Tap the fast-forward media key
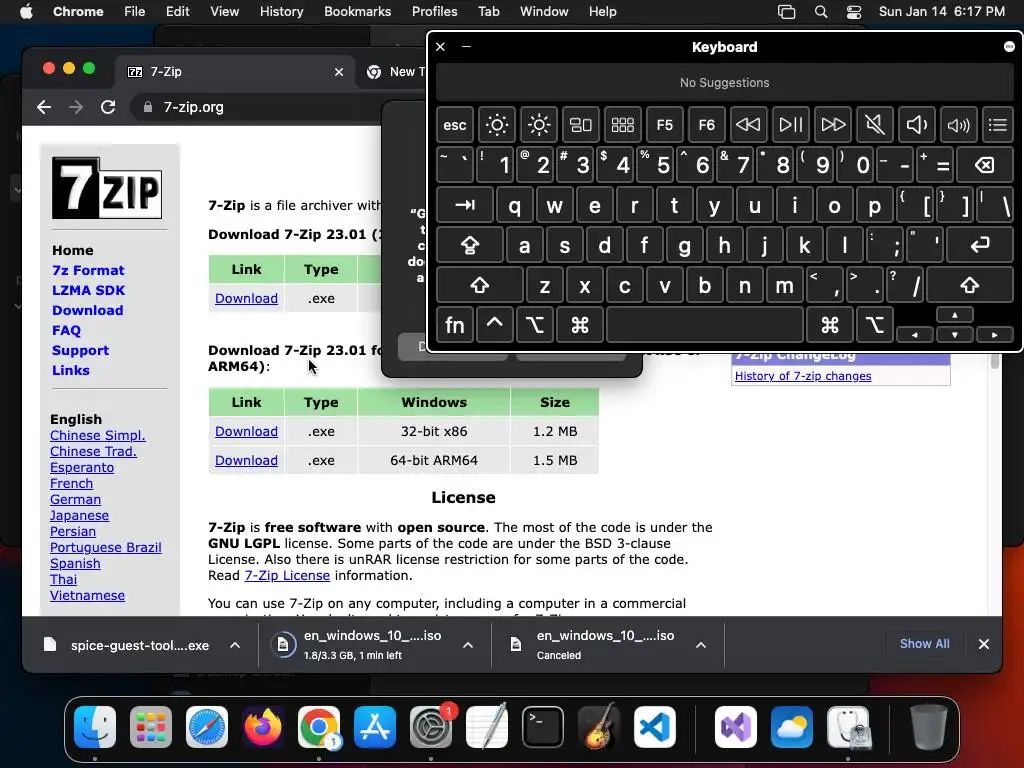The height and width of the screenshot is (768, 1024). tap(833, 125)
